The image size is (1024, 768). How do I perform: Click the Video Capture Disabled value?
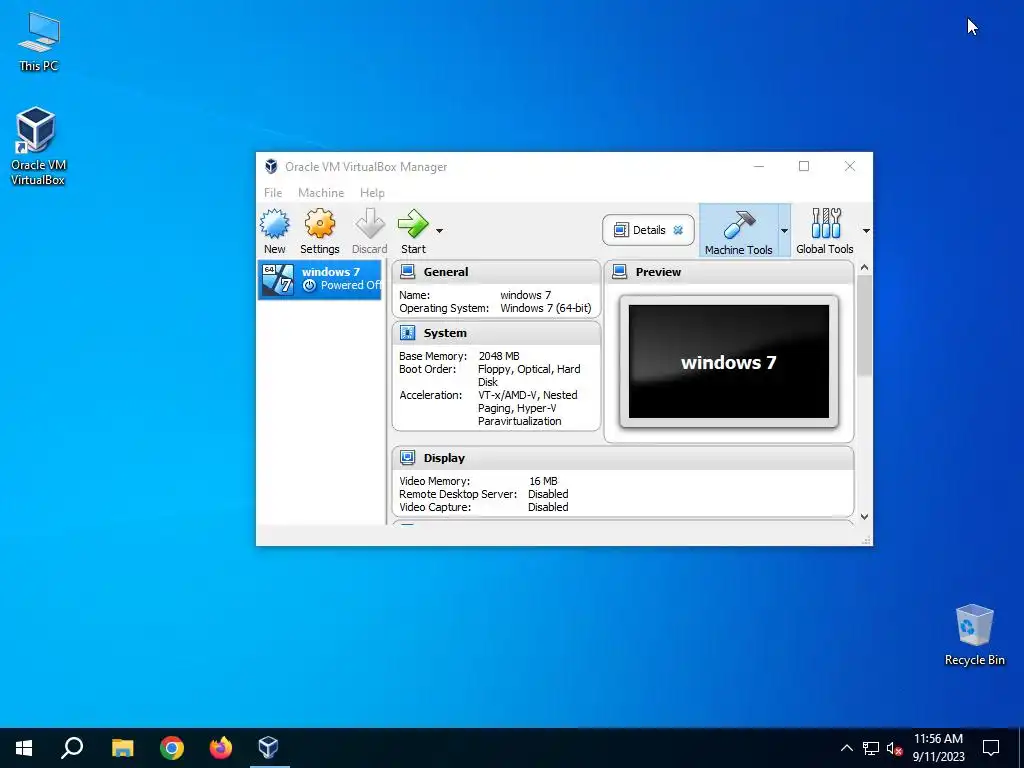coord(548,507)
